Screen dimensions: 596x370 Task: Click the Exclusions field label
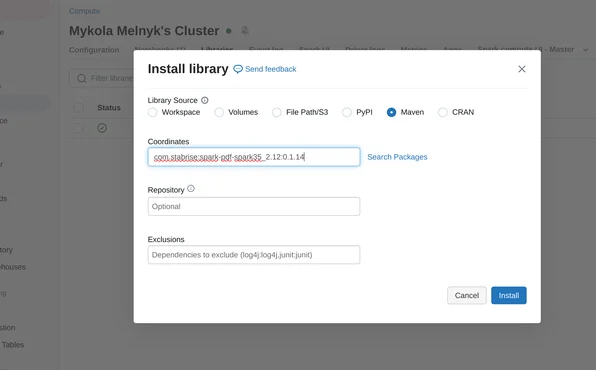point(166,240)
